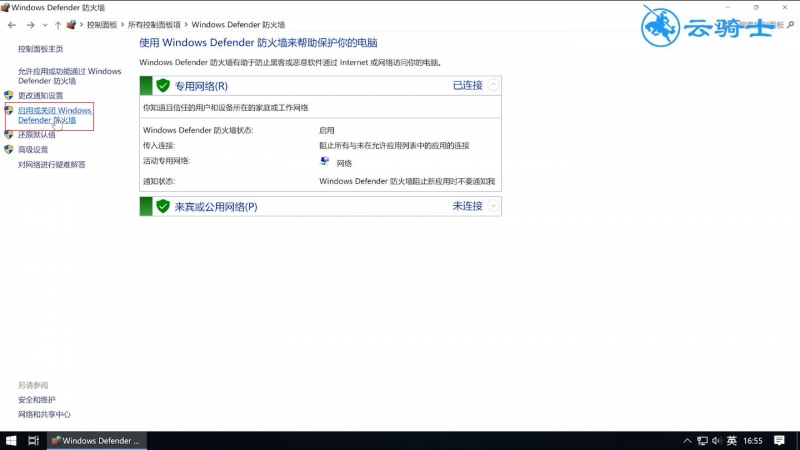800x450 pixels.
Task: Open recent locations dropdown arrow
Action: click(x=45, y=25)
